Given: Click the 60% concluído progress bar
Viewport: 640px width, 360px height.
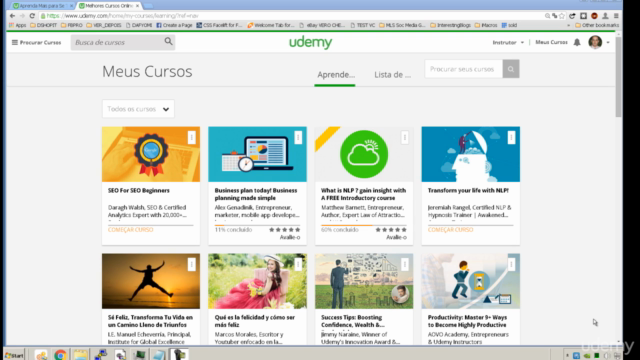Looking at the screenshot, I should tap(364, 225).
